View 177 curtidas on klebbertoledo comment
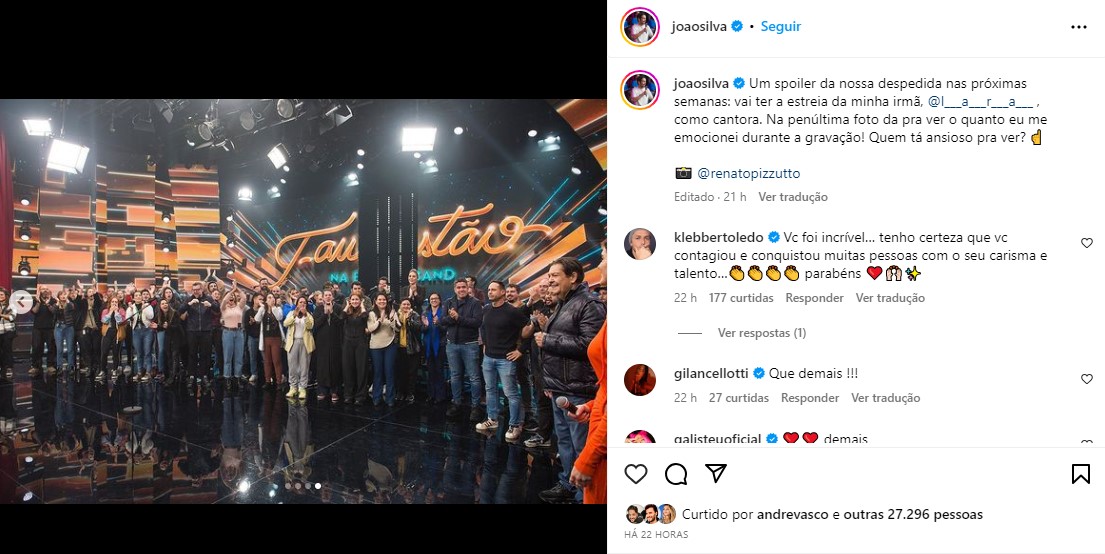The width and height of the screenshot is (1105, 554). pos(741,298)
